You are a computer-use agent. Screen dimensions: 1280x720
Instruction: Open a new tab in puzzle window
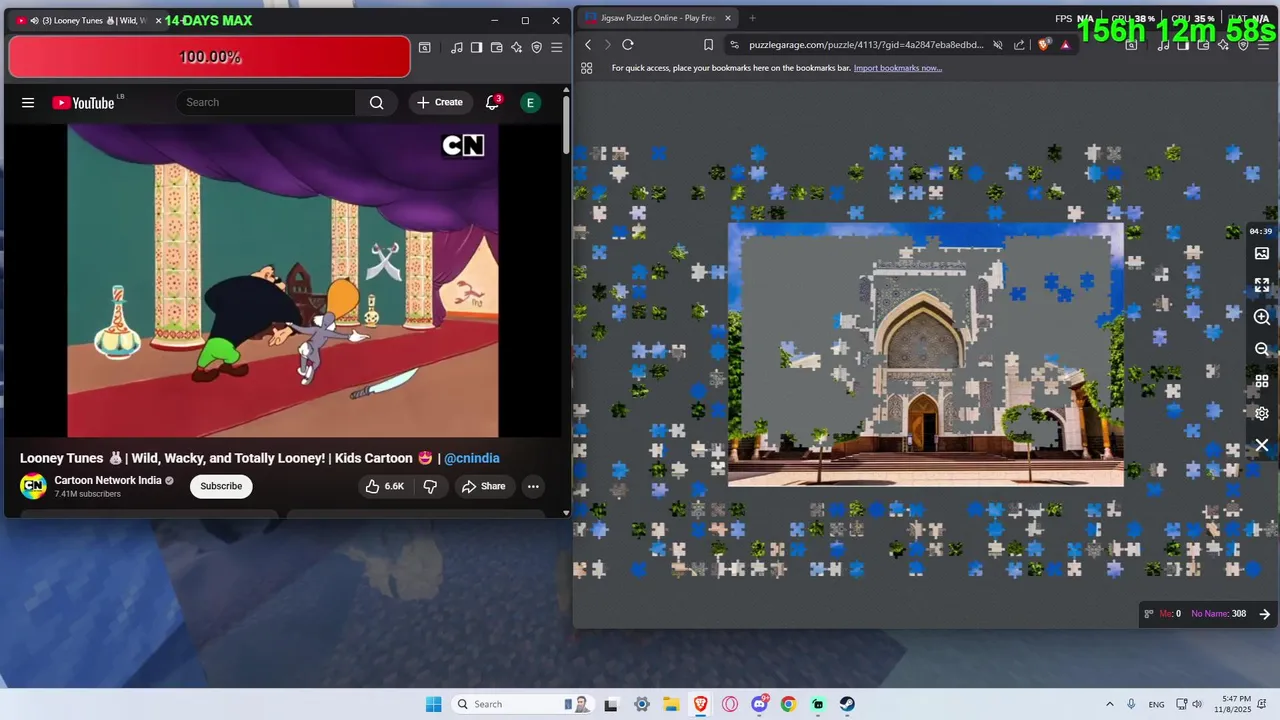pyautogui.click(x=752, y=17)
